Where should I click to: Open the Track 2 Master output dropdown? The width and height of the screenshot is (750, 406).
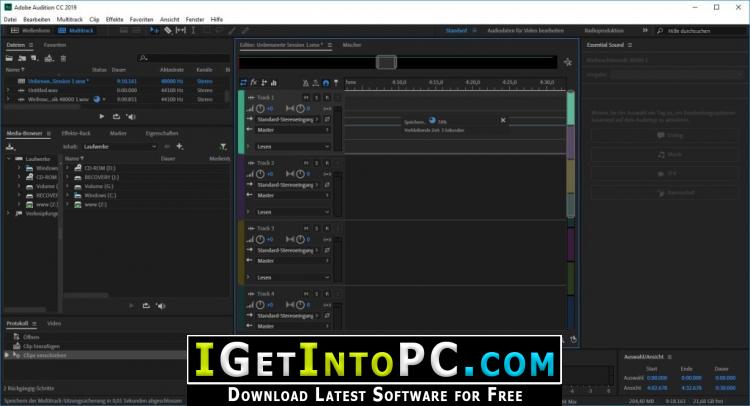click(x=292, y=196)
